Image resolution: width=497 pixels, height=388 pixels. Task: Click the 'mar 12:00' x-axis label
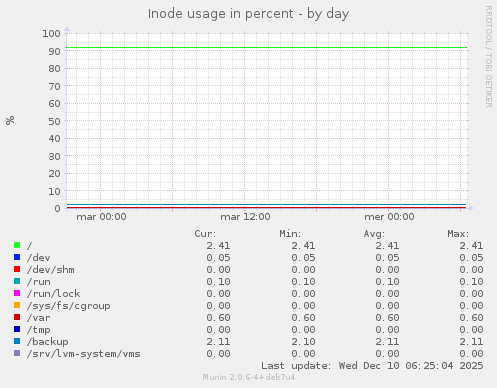click(x=245, y=217)
